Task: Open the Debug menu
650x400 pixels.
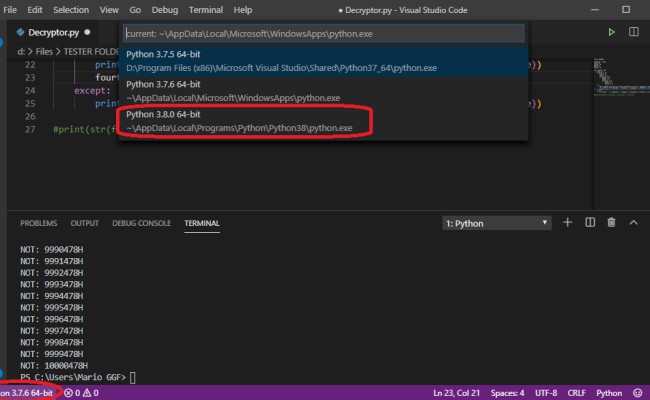Action: point(165,10)
